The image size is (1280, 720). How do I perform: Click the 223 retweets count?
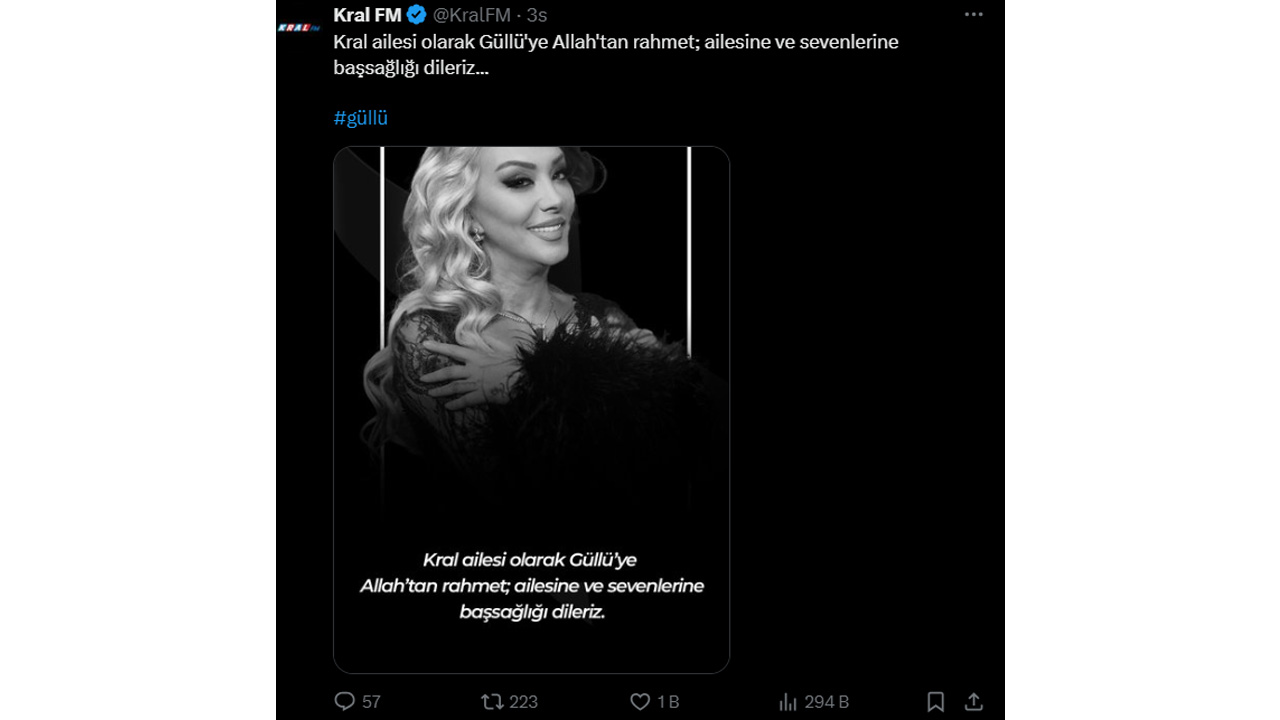pyautogui.click(x=523, y=702)
